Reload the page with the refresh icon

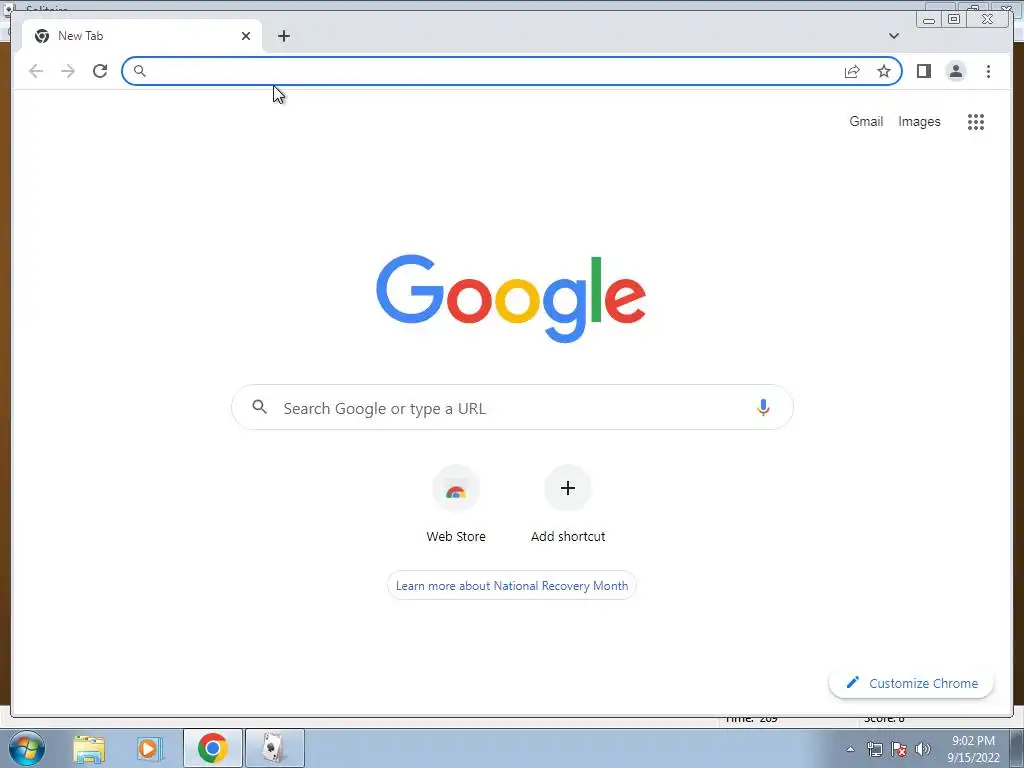click(100, 71)
